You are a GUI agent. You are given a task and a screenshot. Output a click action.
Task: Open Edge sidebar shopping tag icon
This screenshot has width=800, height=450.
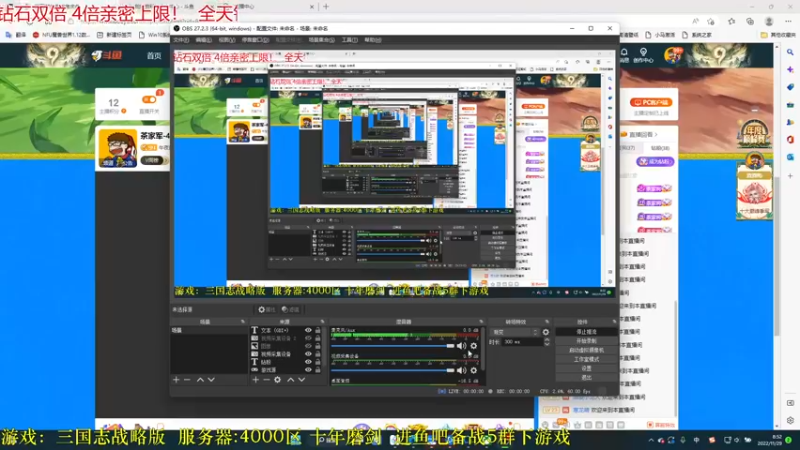coord(790,87)
